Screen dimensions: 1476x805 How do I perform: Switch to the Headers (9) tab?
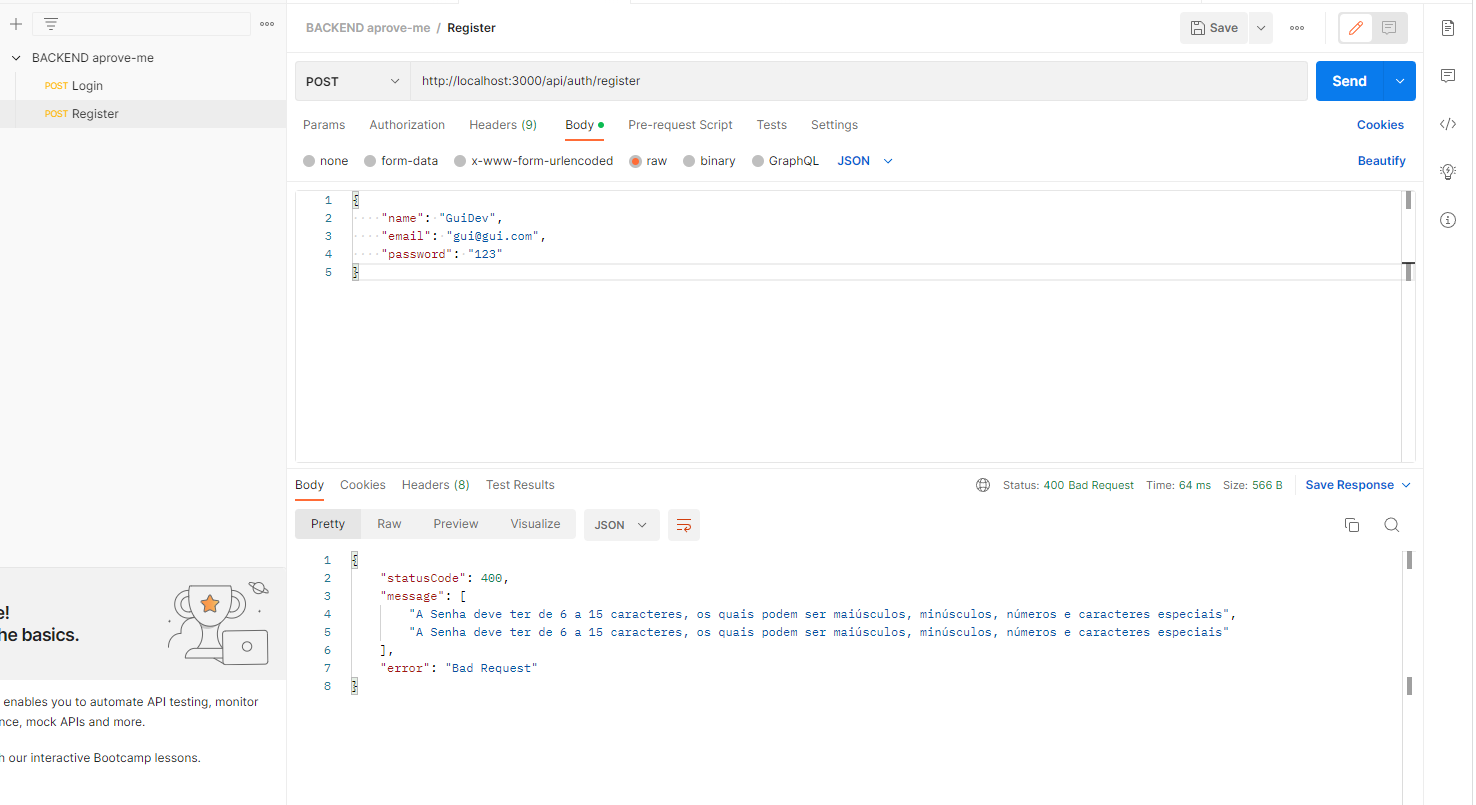coord(502,124)
